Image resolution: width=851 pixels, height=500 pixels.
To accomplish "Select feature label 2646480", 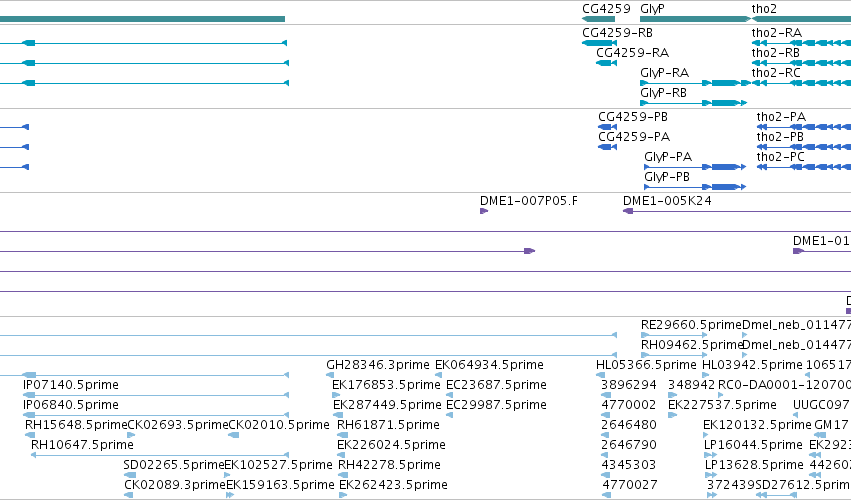I will tap(628, 425).
